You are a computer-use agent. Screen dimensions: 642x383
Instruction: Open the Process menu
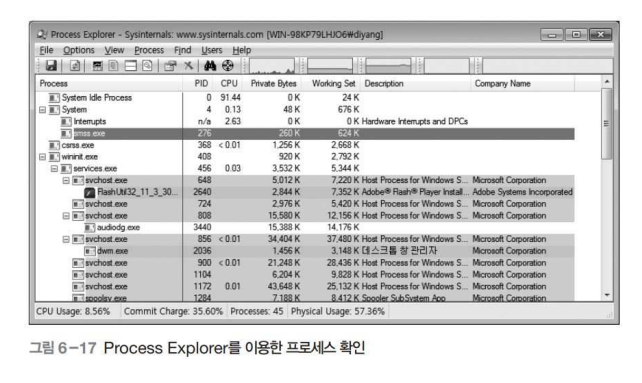click(x=149, y=50)
